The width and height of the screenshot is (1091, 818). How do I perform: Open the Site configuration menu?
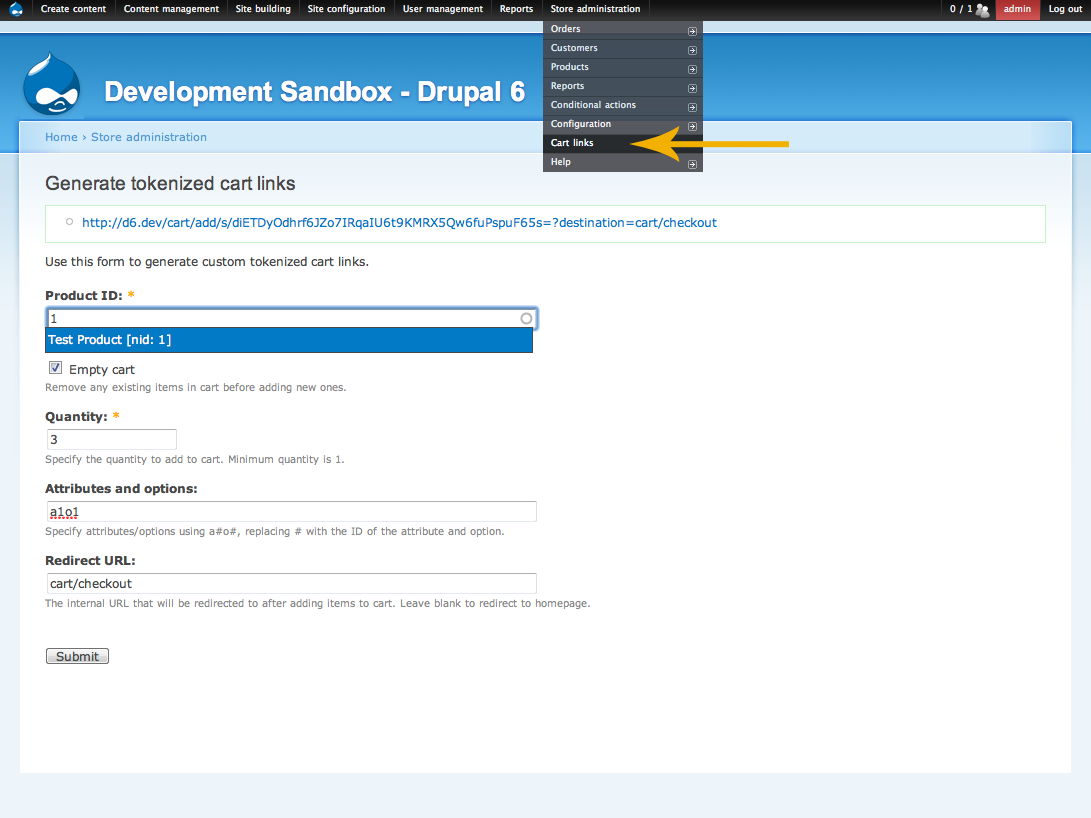pos(345,9)
